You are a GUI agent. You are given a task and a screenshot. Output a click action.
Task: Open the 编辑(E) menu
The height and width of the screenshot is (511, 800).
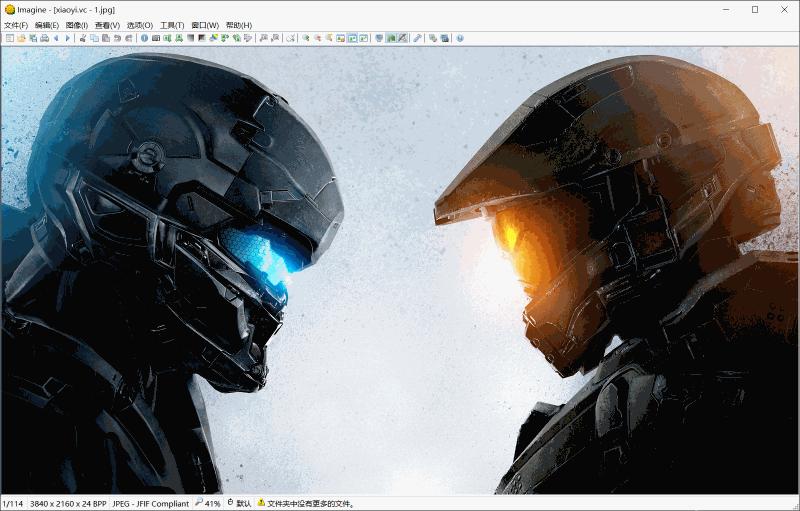(x=47, y=25)
